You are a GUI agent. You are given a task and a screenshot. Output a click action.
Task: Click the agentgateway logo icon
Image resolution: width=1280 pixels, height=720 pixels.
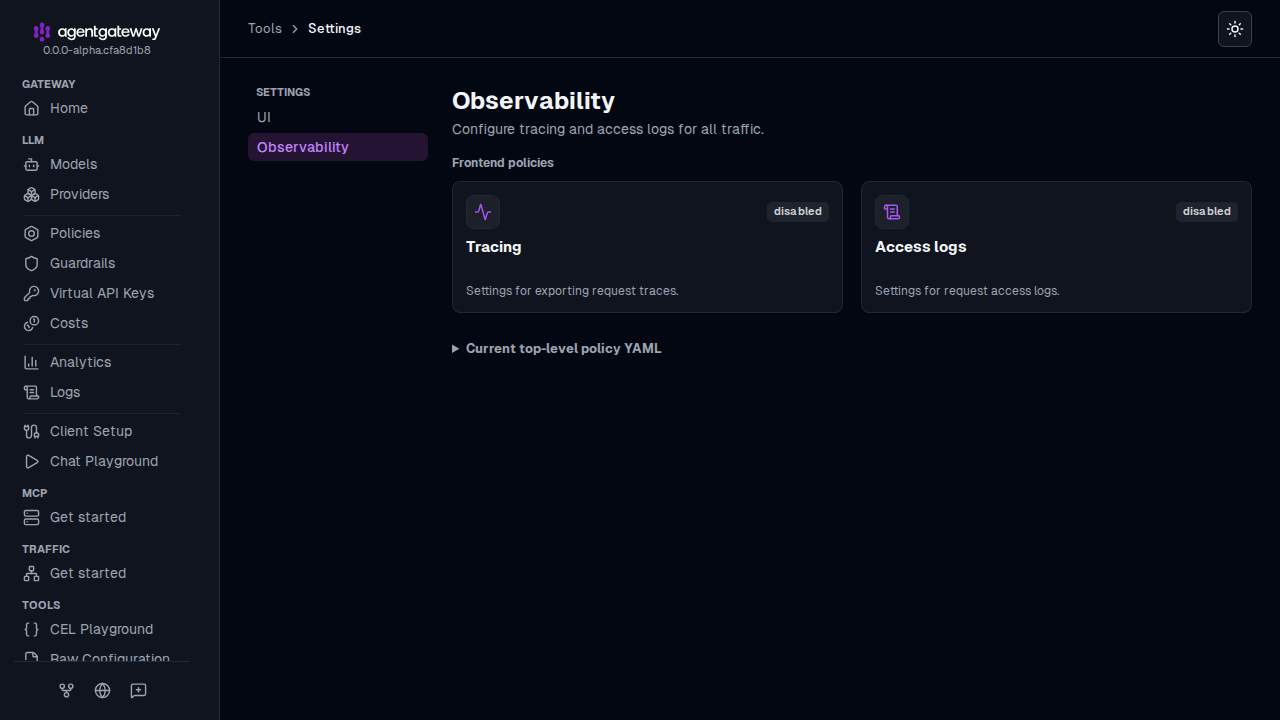(x=42, y=32)
